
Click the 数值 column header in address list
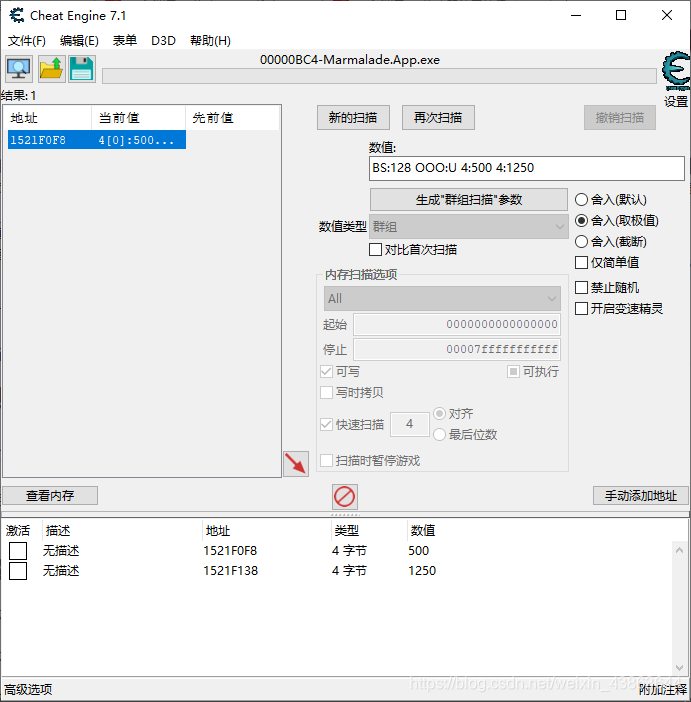click(423, 531)
